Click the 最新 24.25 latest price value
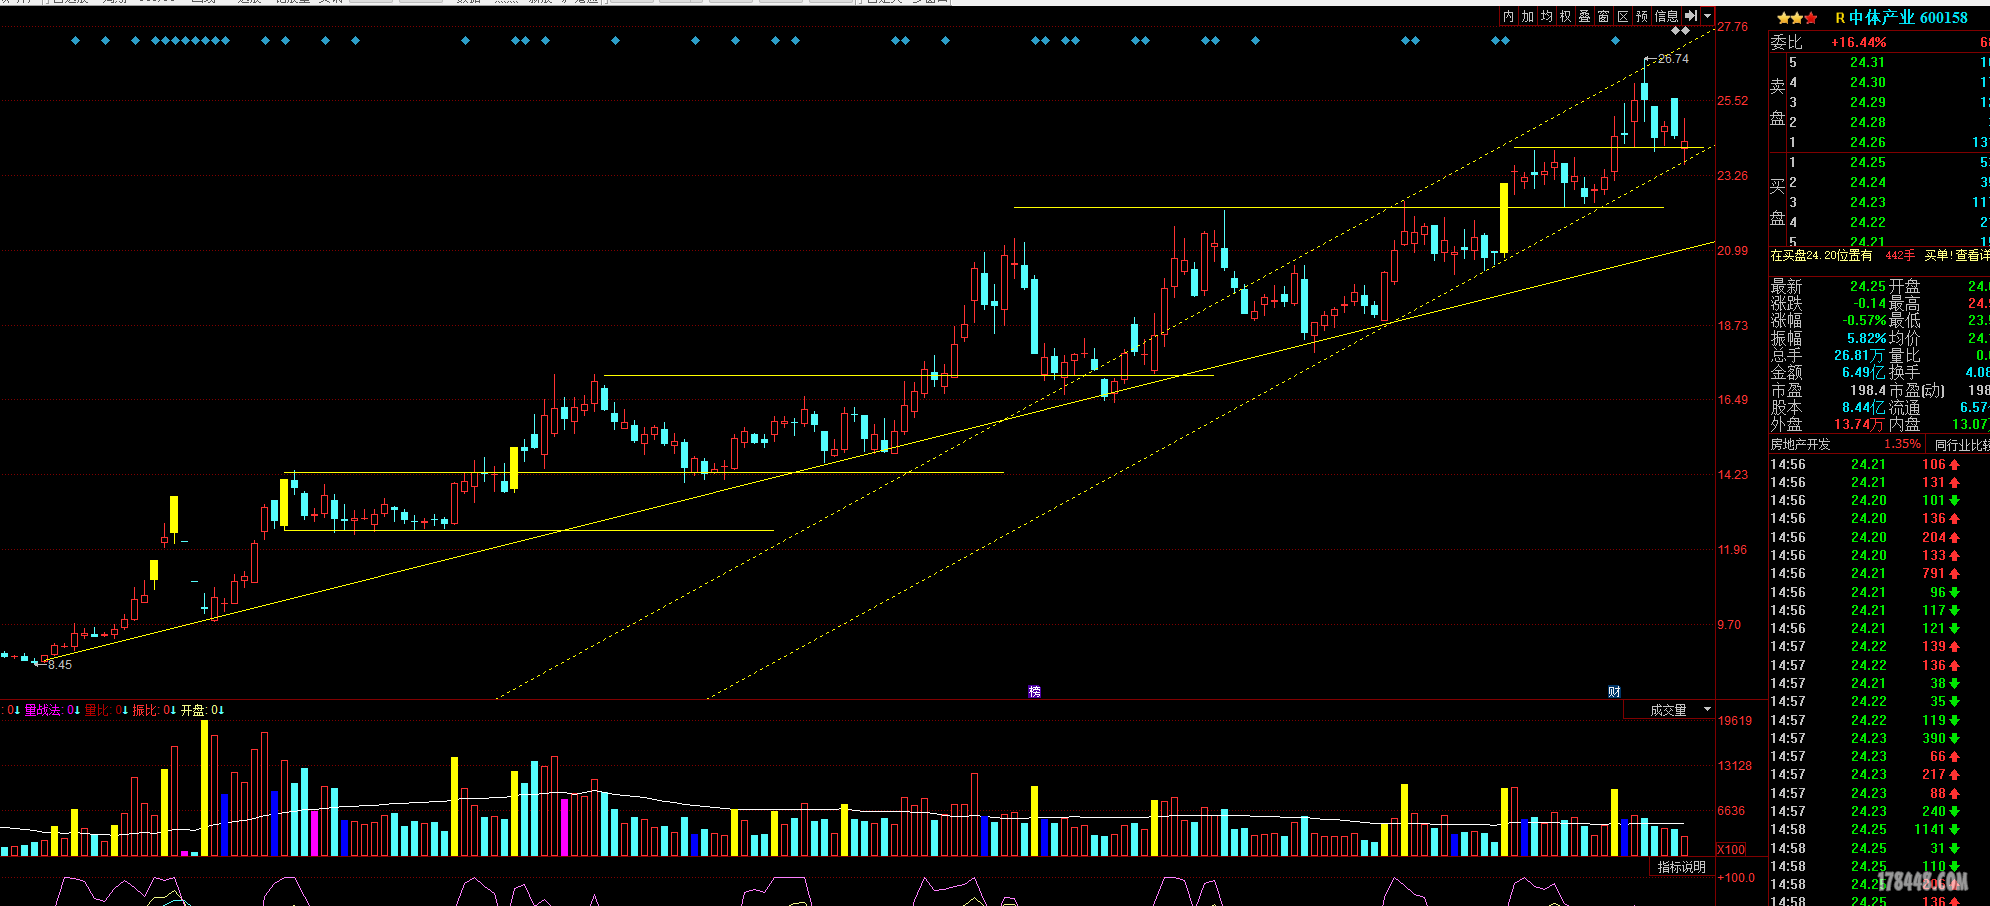 coord(1868,287)
